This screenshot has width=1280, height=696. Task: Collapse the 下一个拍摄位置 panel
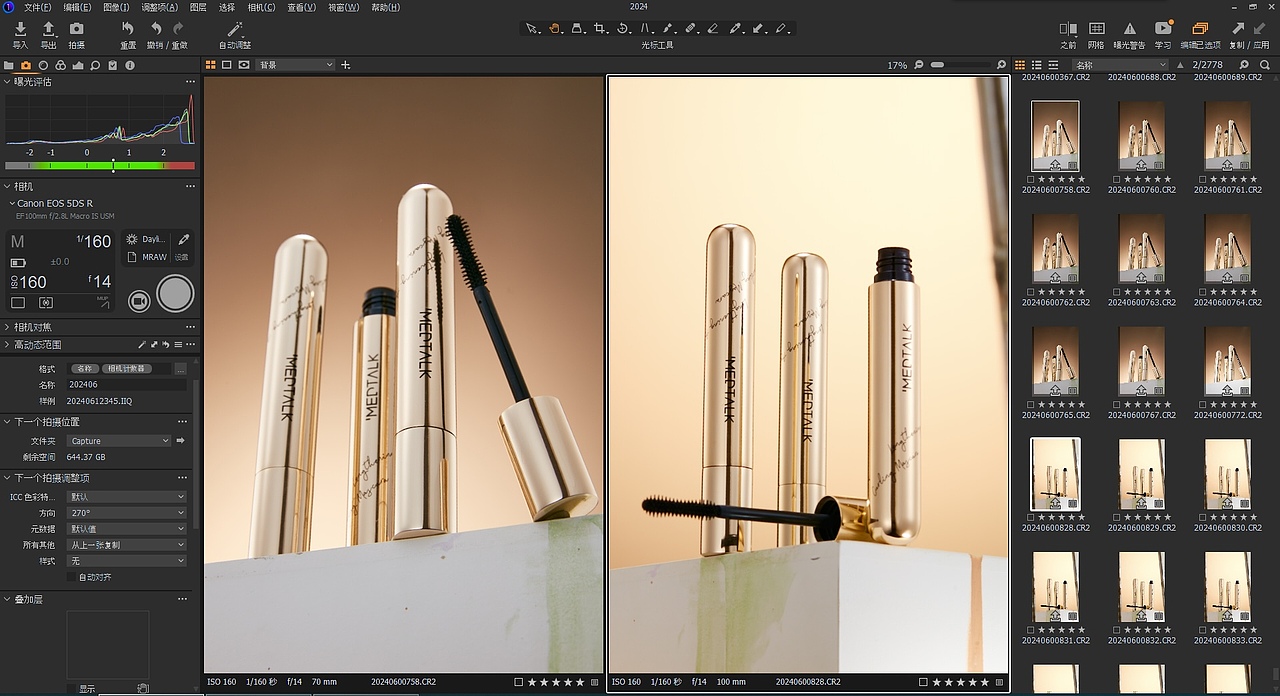coord(8,422)
